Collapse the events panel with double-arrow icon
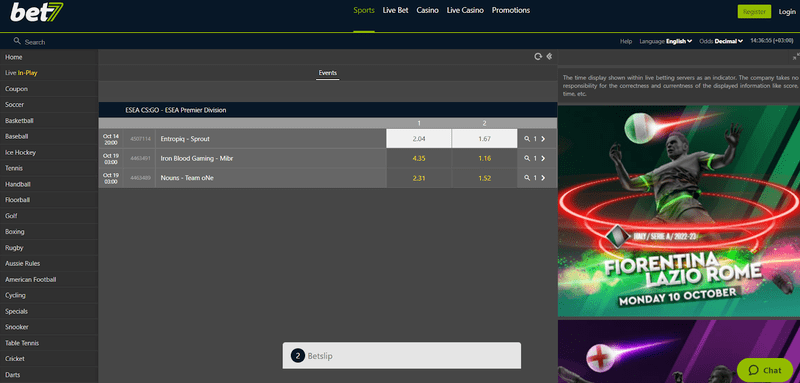Image resolution: width=800 pixels, height=383 pixels. [x=549, y=57]
